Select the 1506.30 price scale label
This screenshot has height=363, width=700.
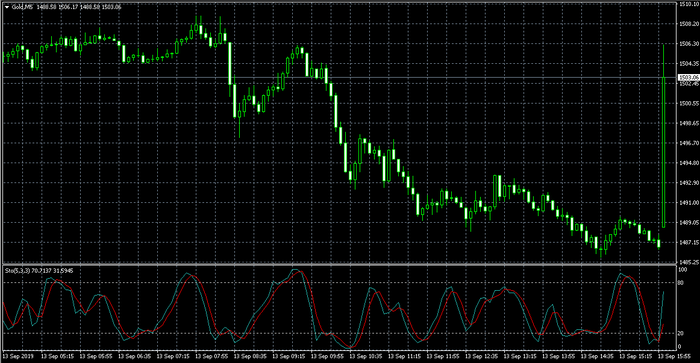(689, 44)
